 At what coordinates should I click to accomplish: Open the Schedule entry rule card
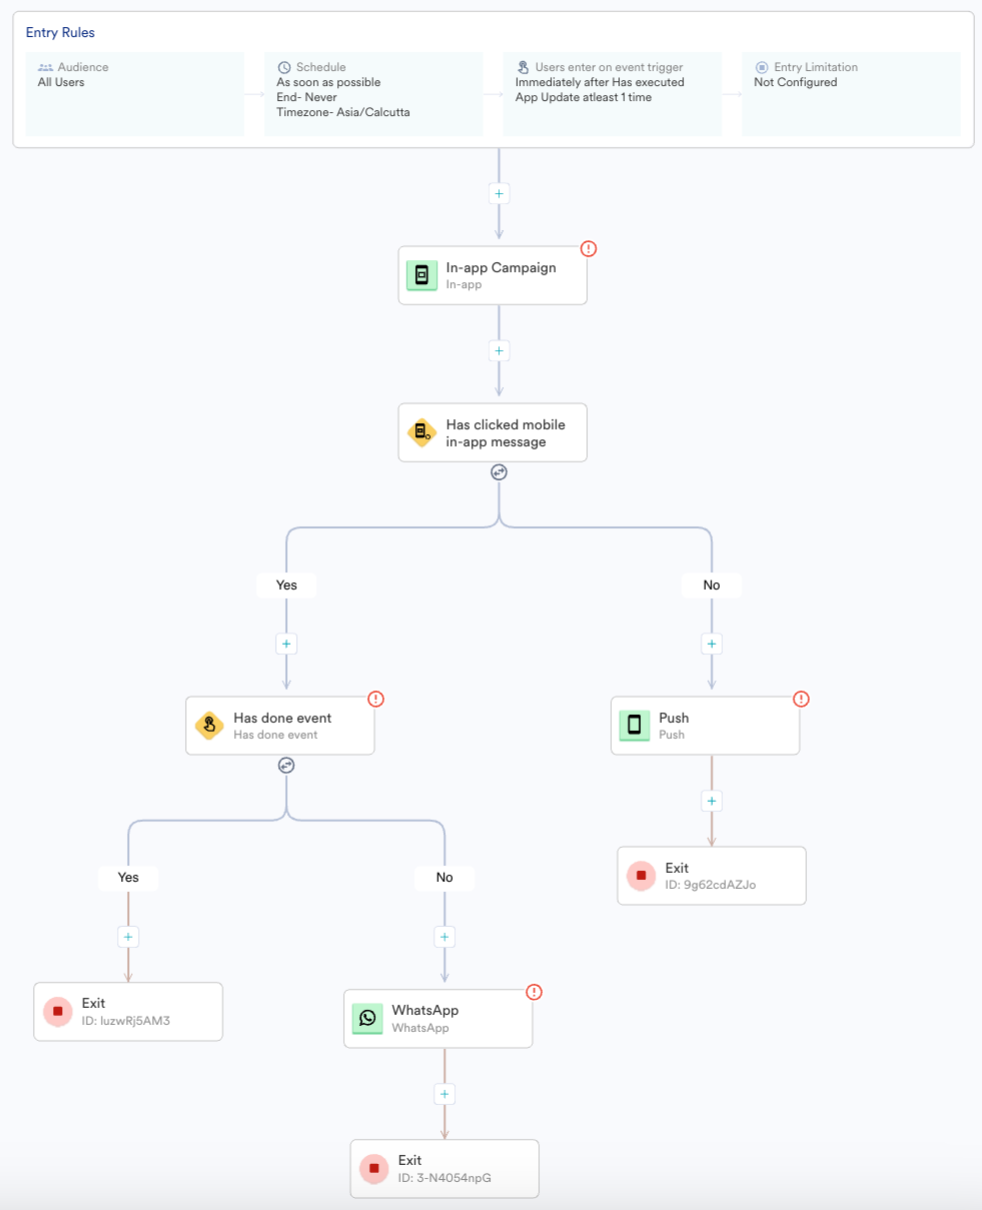(x=373, y=94)
